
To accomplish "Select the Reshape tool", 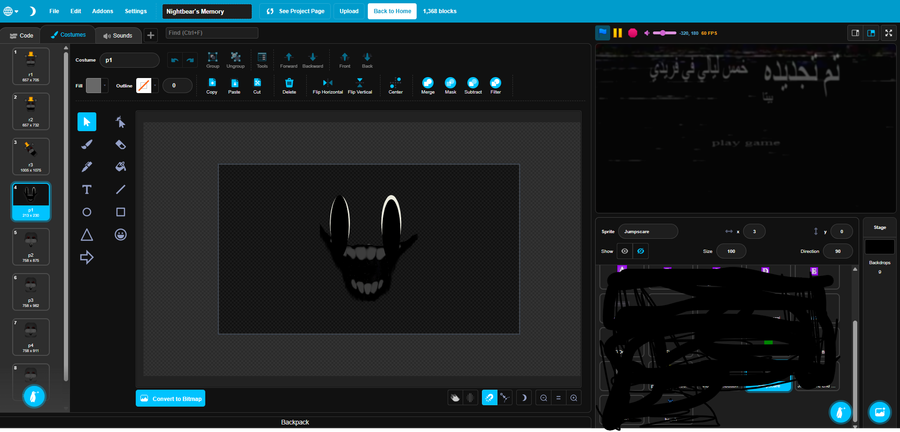I will [121, 122].
